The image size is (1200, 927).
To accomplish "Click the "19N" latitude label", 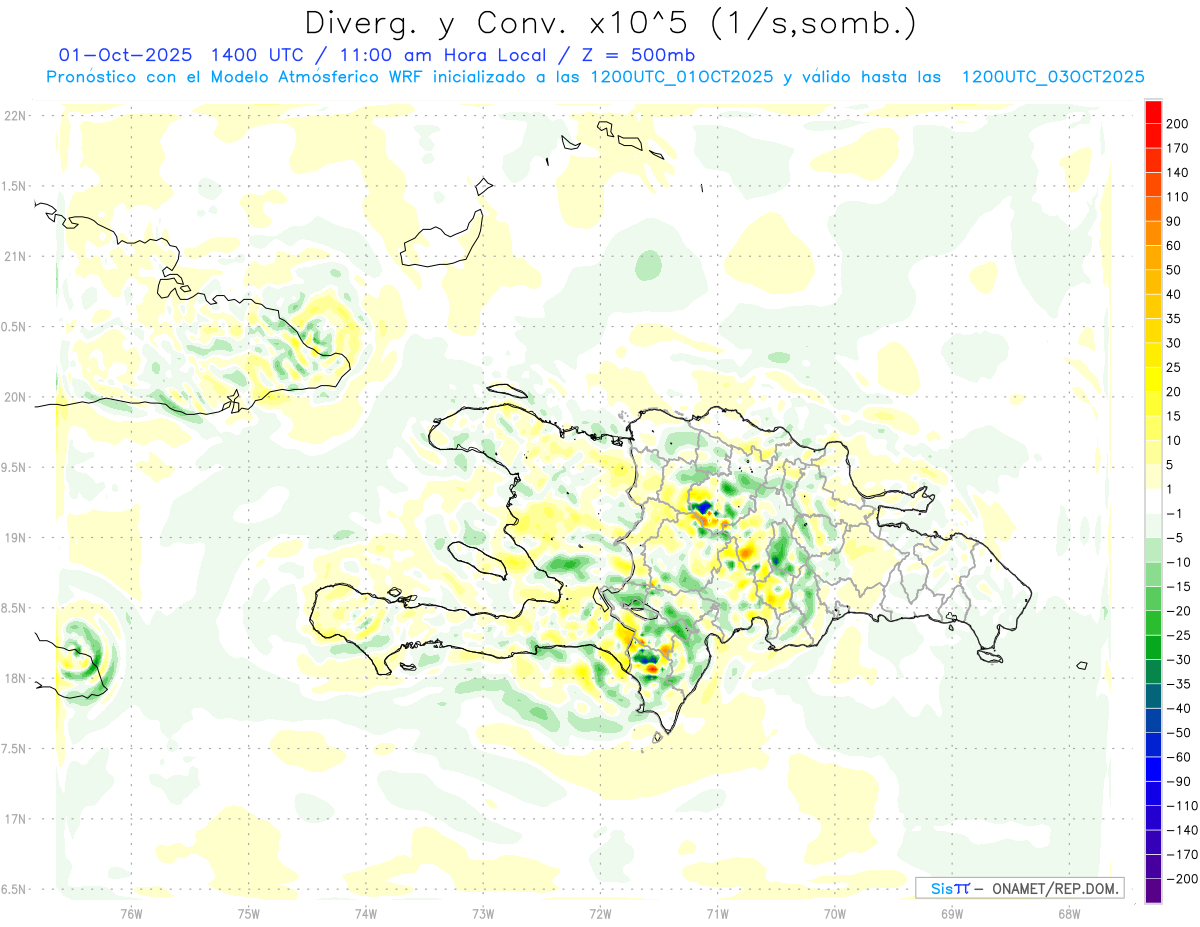I will pos(14,537).
